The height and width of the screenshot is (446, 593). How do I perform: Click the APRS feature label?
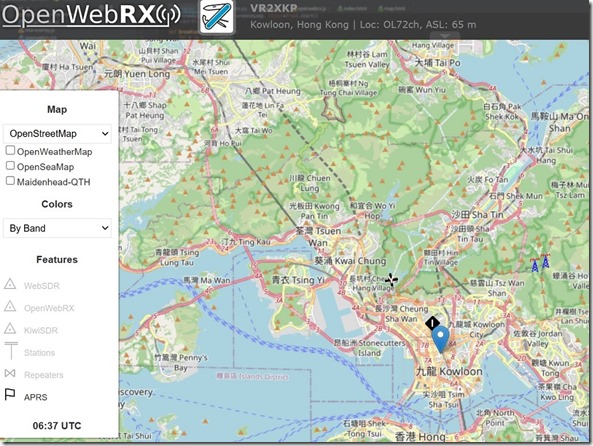click(x=36, y=397)
